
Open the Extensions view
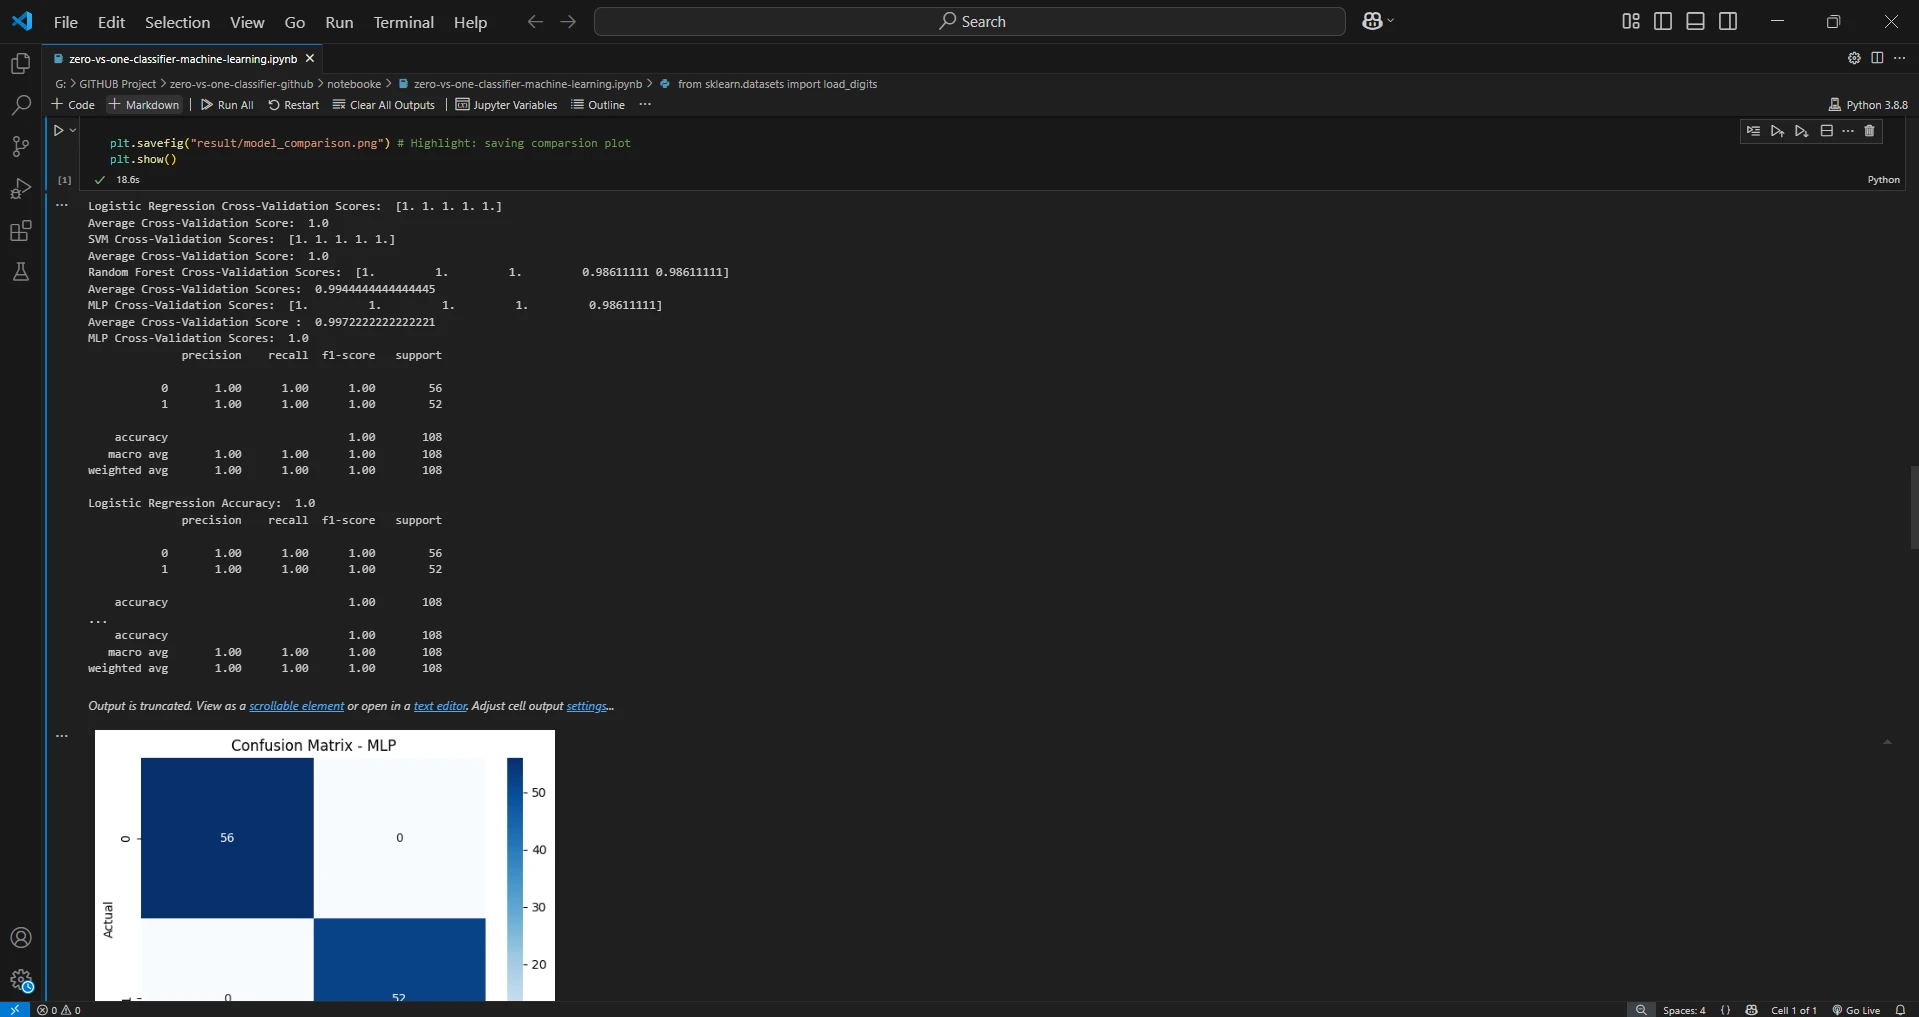coord(20,231)
